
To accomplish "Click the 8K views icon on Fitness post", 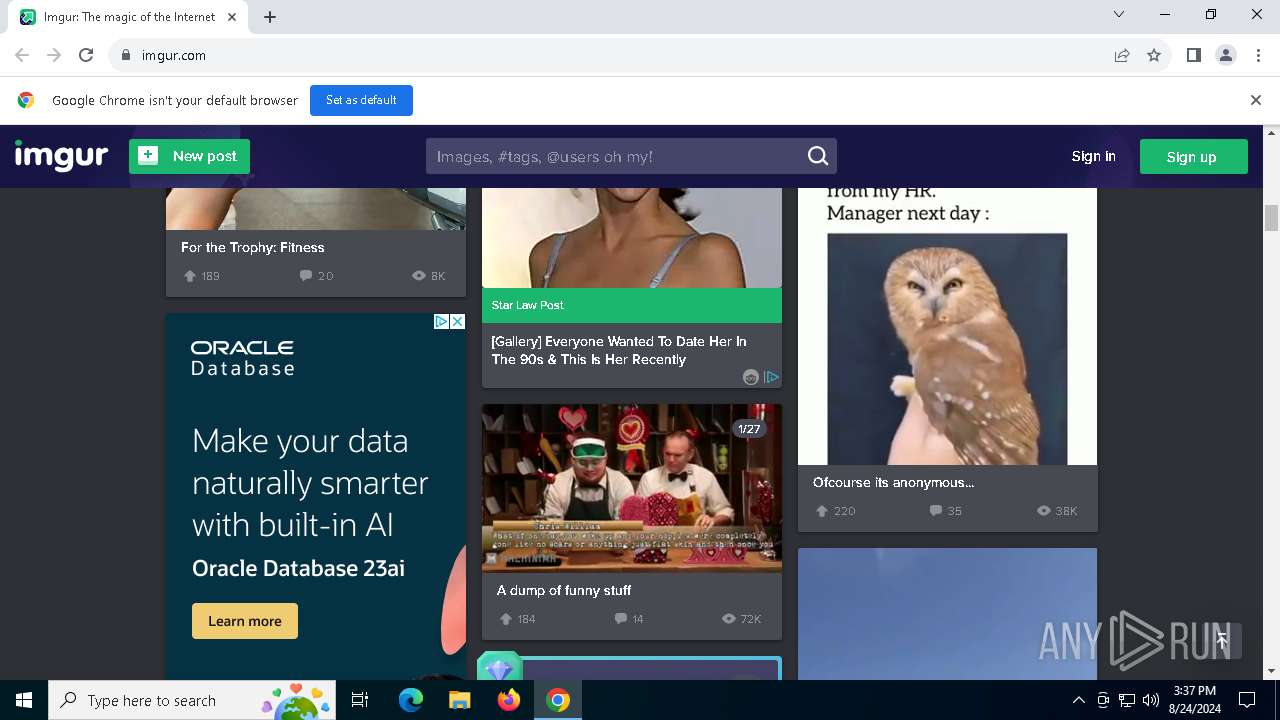I will pyautogui.click(x=419, y=276).
